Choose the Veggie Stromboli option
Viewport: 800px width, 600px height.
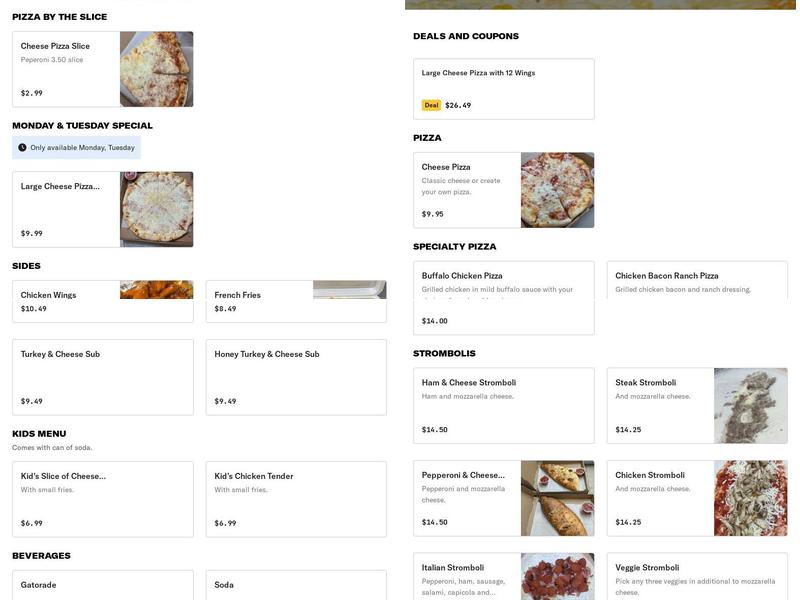[x=697, y=580]
